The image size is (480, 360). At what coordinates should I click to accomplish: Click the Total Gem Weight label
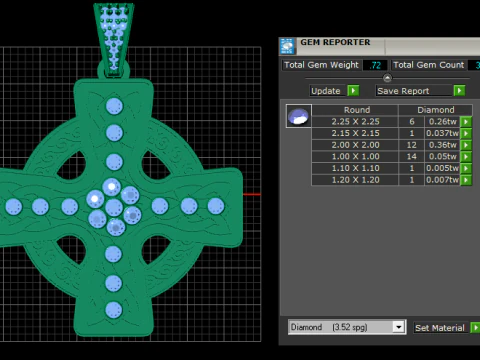321,65
